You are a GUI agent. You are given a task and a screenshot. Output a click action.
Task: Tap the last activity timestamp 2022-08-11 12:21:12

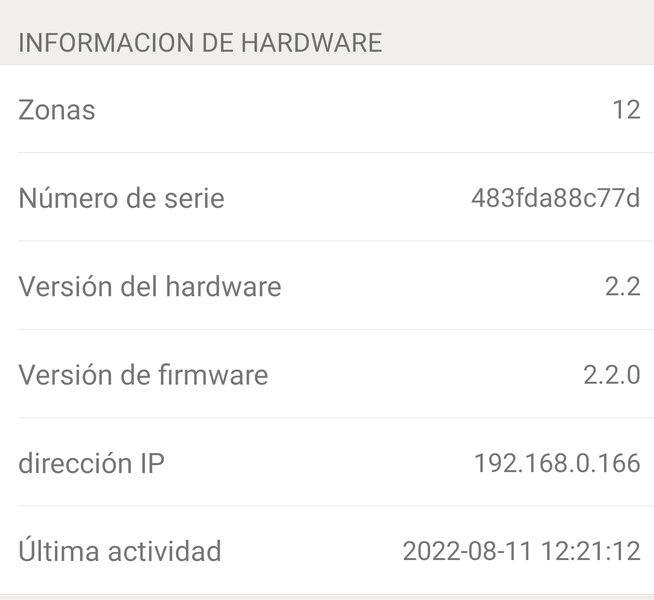(521, 551)
